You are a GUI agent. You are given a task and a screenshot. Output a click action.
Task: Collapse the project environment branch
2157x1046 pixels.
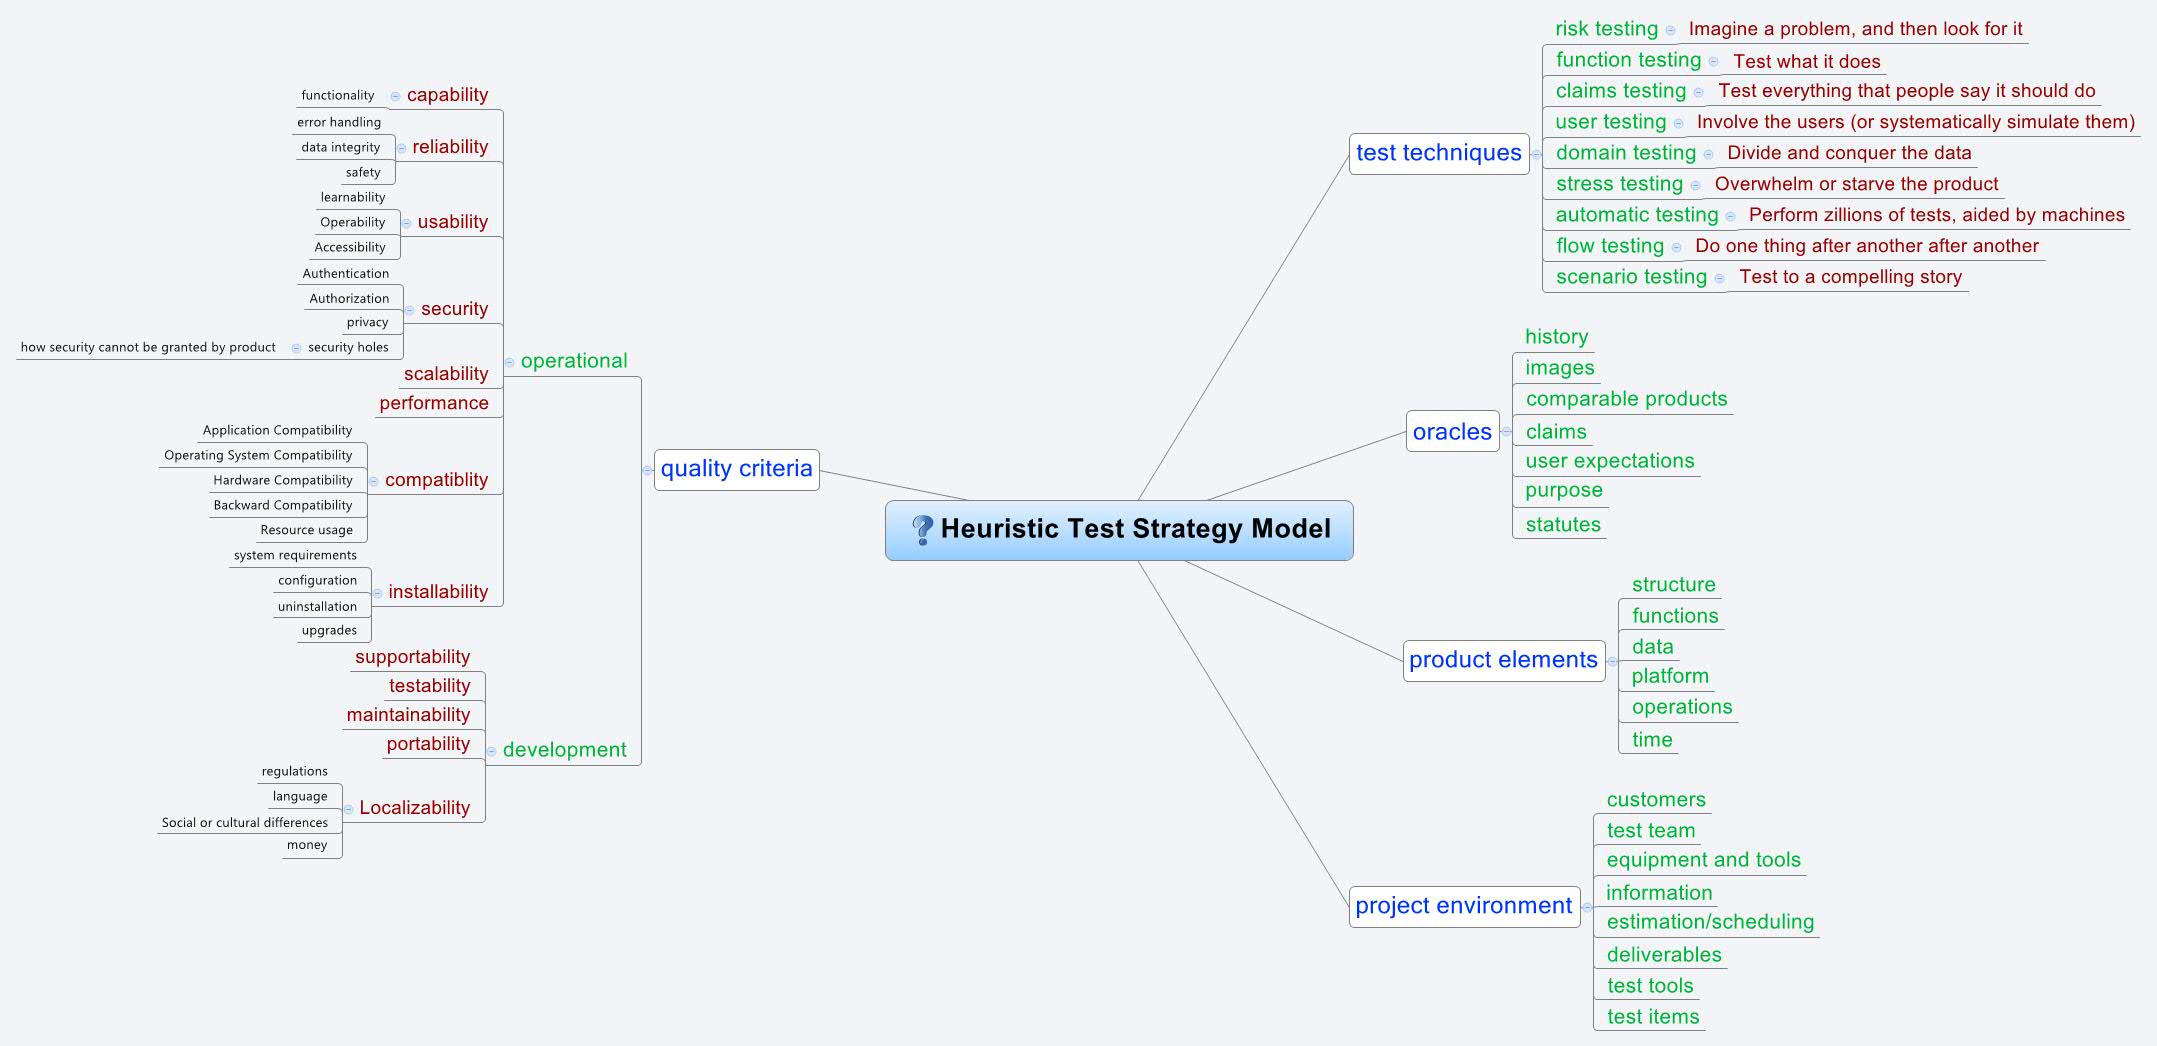[1587, 907]
